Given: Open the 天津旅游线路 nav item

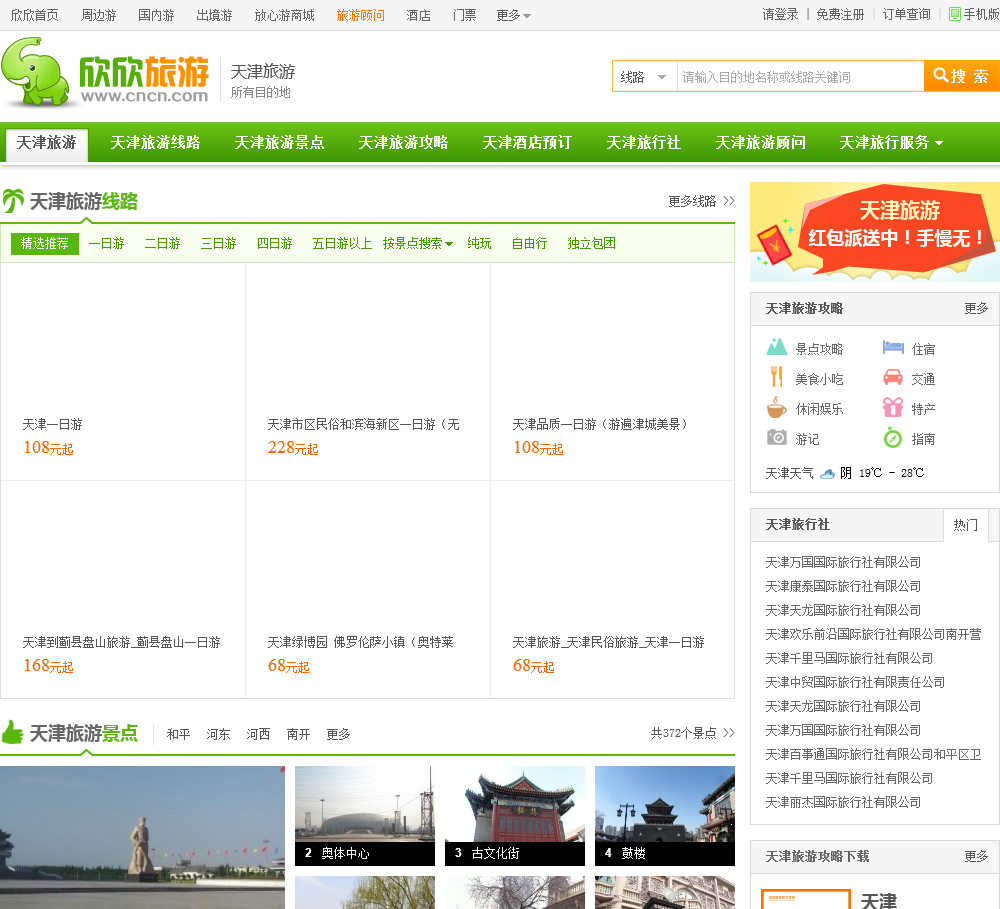Looking at the screenshot, I should pos(155,142).
